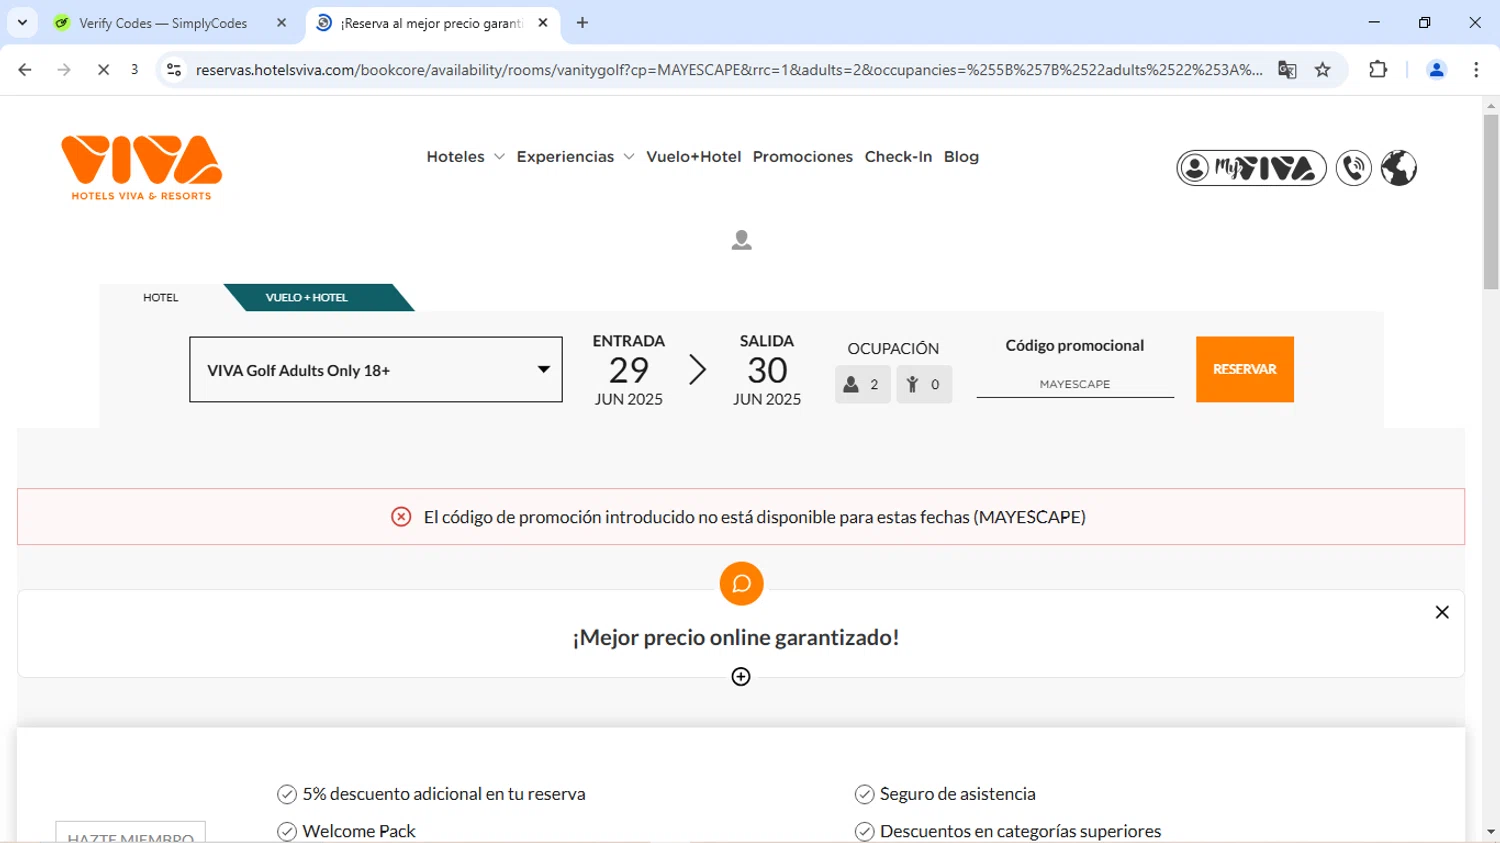Open the Promociones page
This screenshot has width=1500, height=843.
803,157
